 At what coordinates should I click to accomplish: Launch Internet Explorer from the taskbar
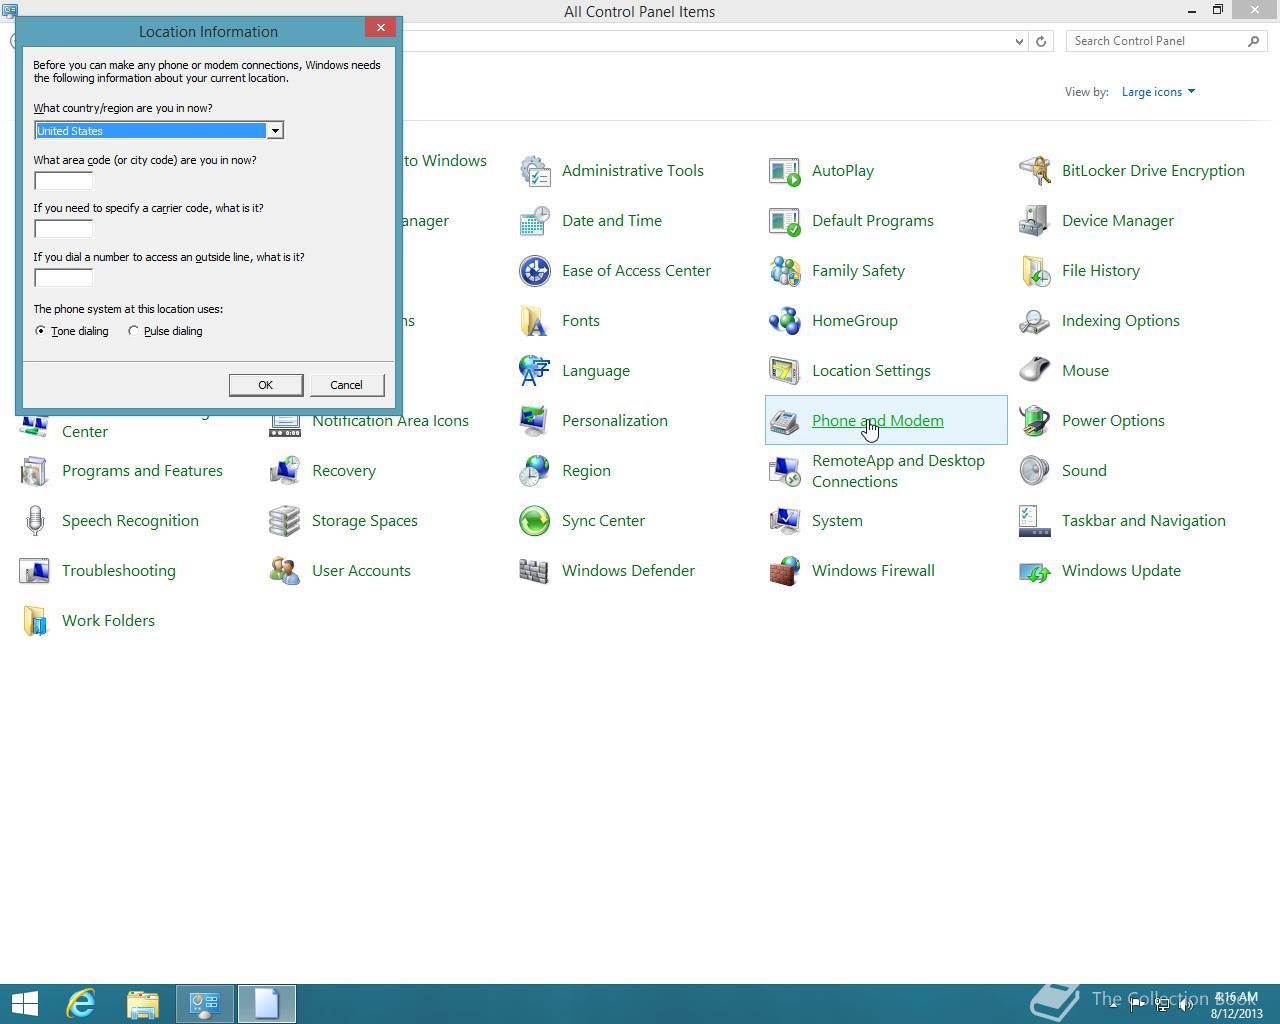(x=81, y=1004)
